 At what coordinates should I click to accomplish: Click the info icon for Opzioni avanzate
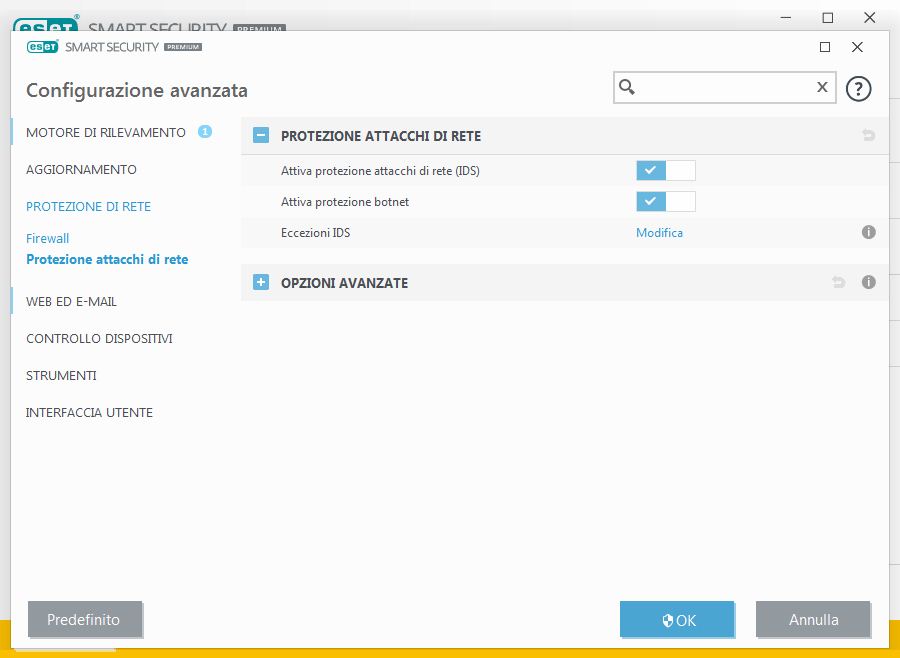[868, 282]
